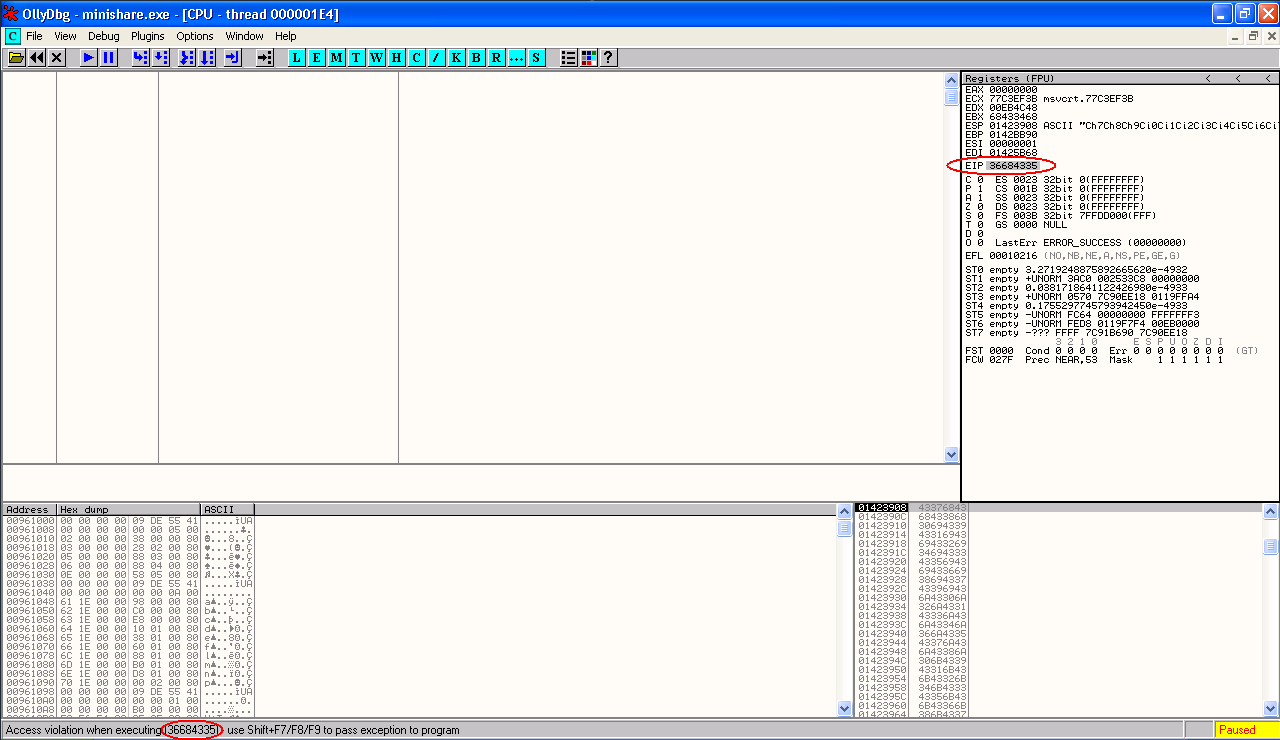Screen dimensions: 1280x740
Task: Show the Call stack with the K button
Action: click(x=457, y=58)
